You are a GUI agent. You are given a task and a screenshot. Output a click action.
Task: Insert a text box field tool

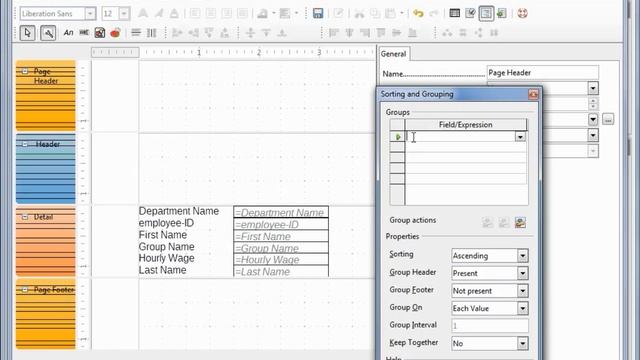[84, 33]
